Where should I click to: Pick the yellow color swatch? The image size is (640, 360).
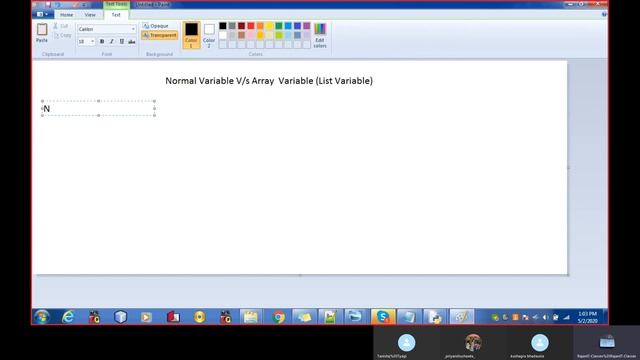269,26
